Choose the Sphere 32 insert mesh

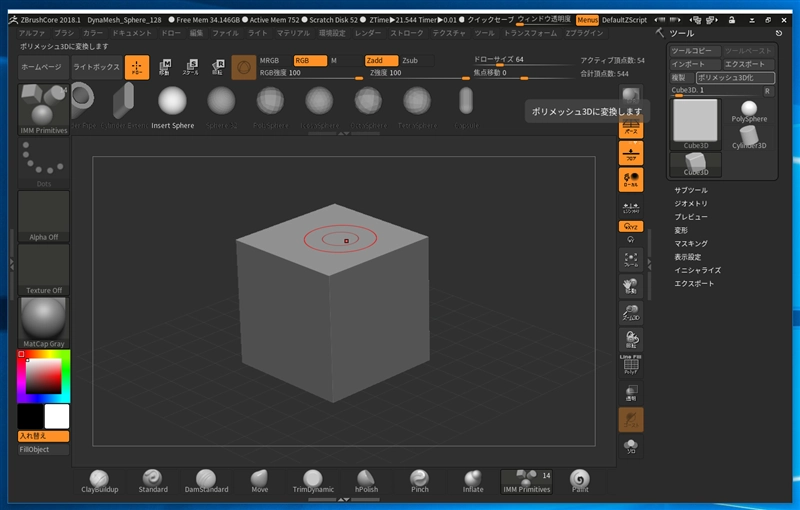[x=221, y=107]
